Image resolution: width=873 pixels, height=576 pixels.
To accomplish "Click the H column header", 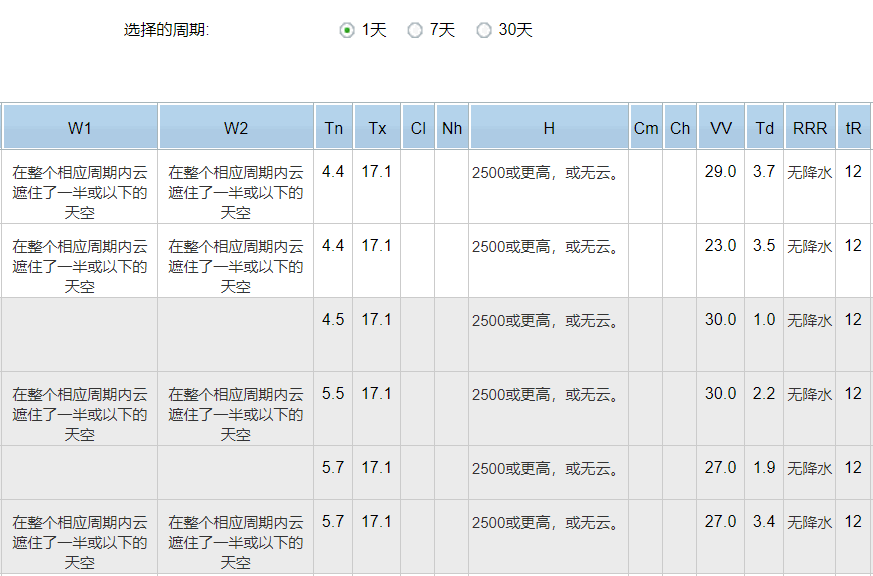I will (x=549, y=127).
